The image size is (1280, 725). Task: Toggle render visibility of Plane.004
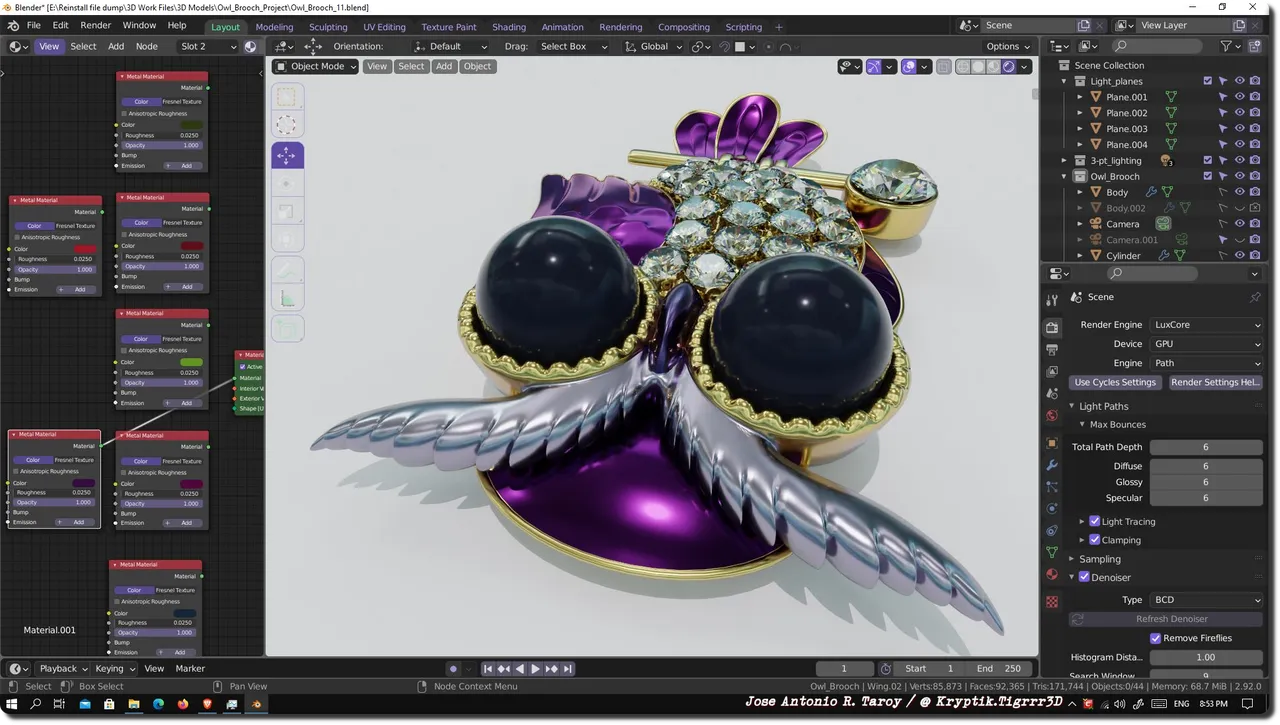point(1255,144)
